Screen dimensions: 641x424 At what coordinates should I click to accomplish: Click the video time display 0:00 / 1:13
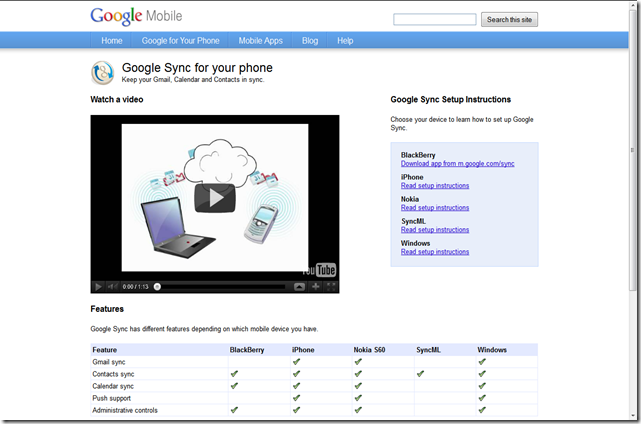click(135, 287)
